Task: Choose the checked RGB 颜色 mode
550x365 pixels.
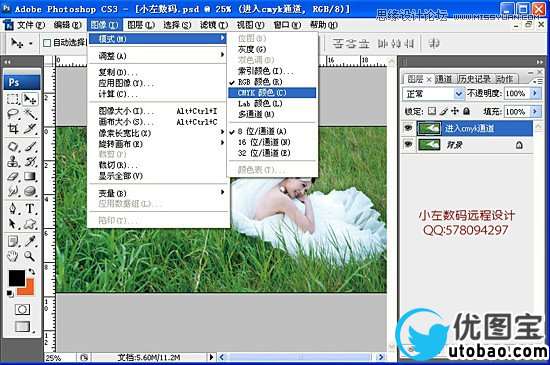Action: pos(272,82)
